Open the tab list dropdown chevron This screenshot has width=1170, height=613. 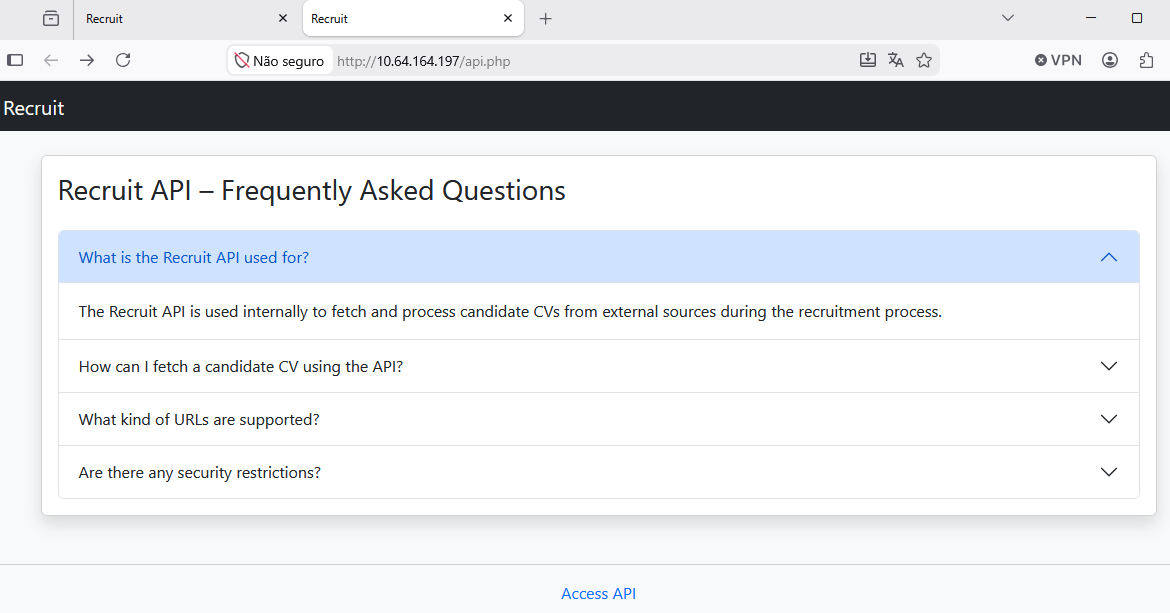(x=1008, y=18)
